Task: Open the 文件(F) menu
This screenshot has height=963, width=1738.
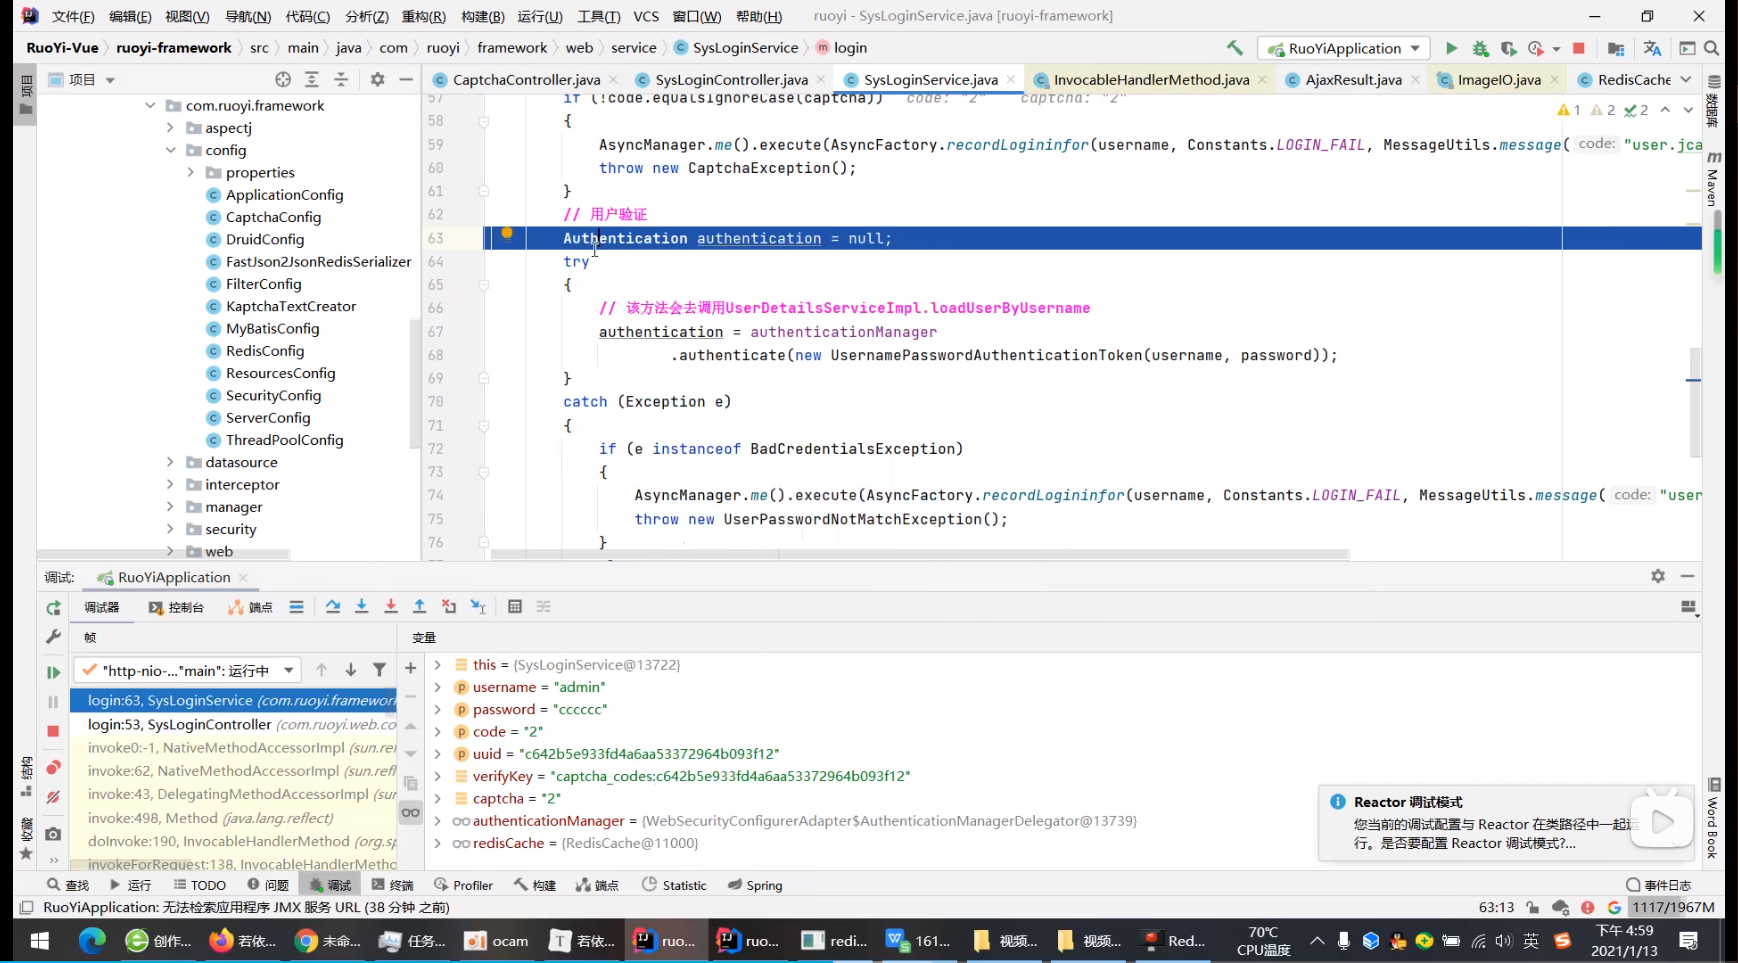Action: (x=73, y=16)
